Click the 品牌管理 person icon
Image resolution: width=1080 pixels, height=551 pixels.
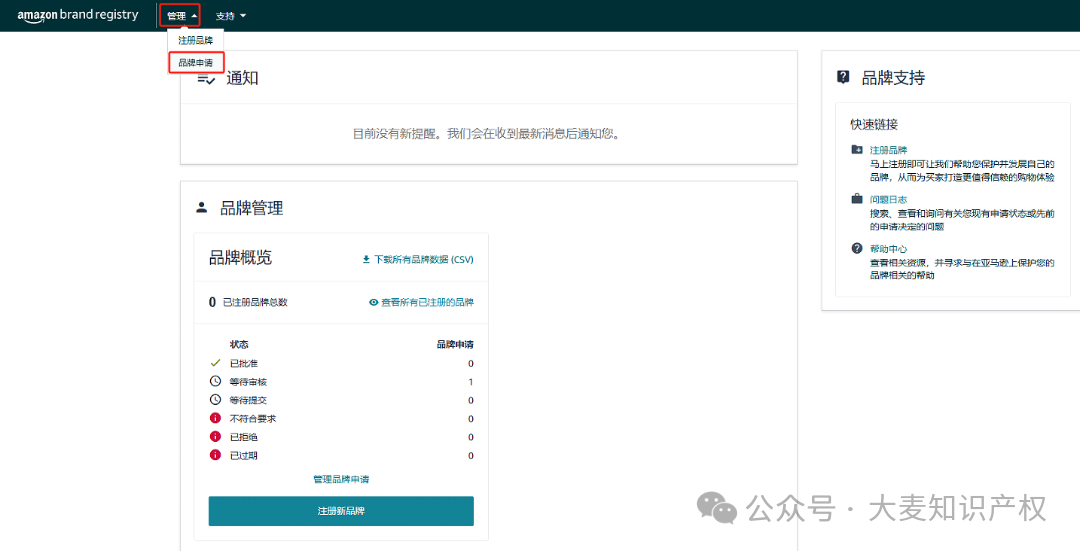click(202, 207)
